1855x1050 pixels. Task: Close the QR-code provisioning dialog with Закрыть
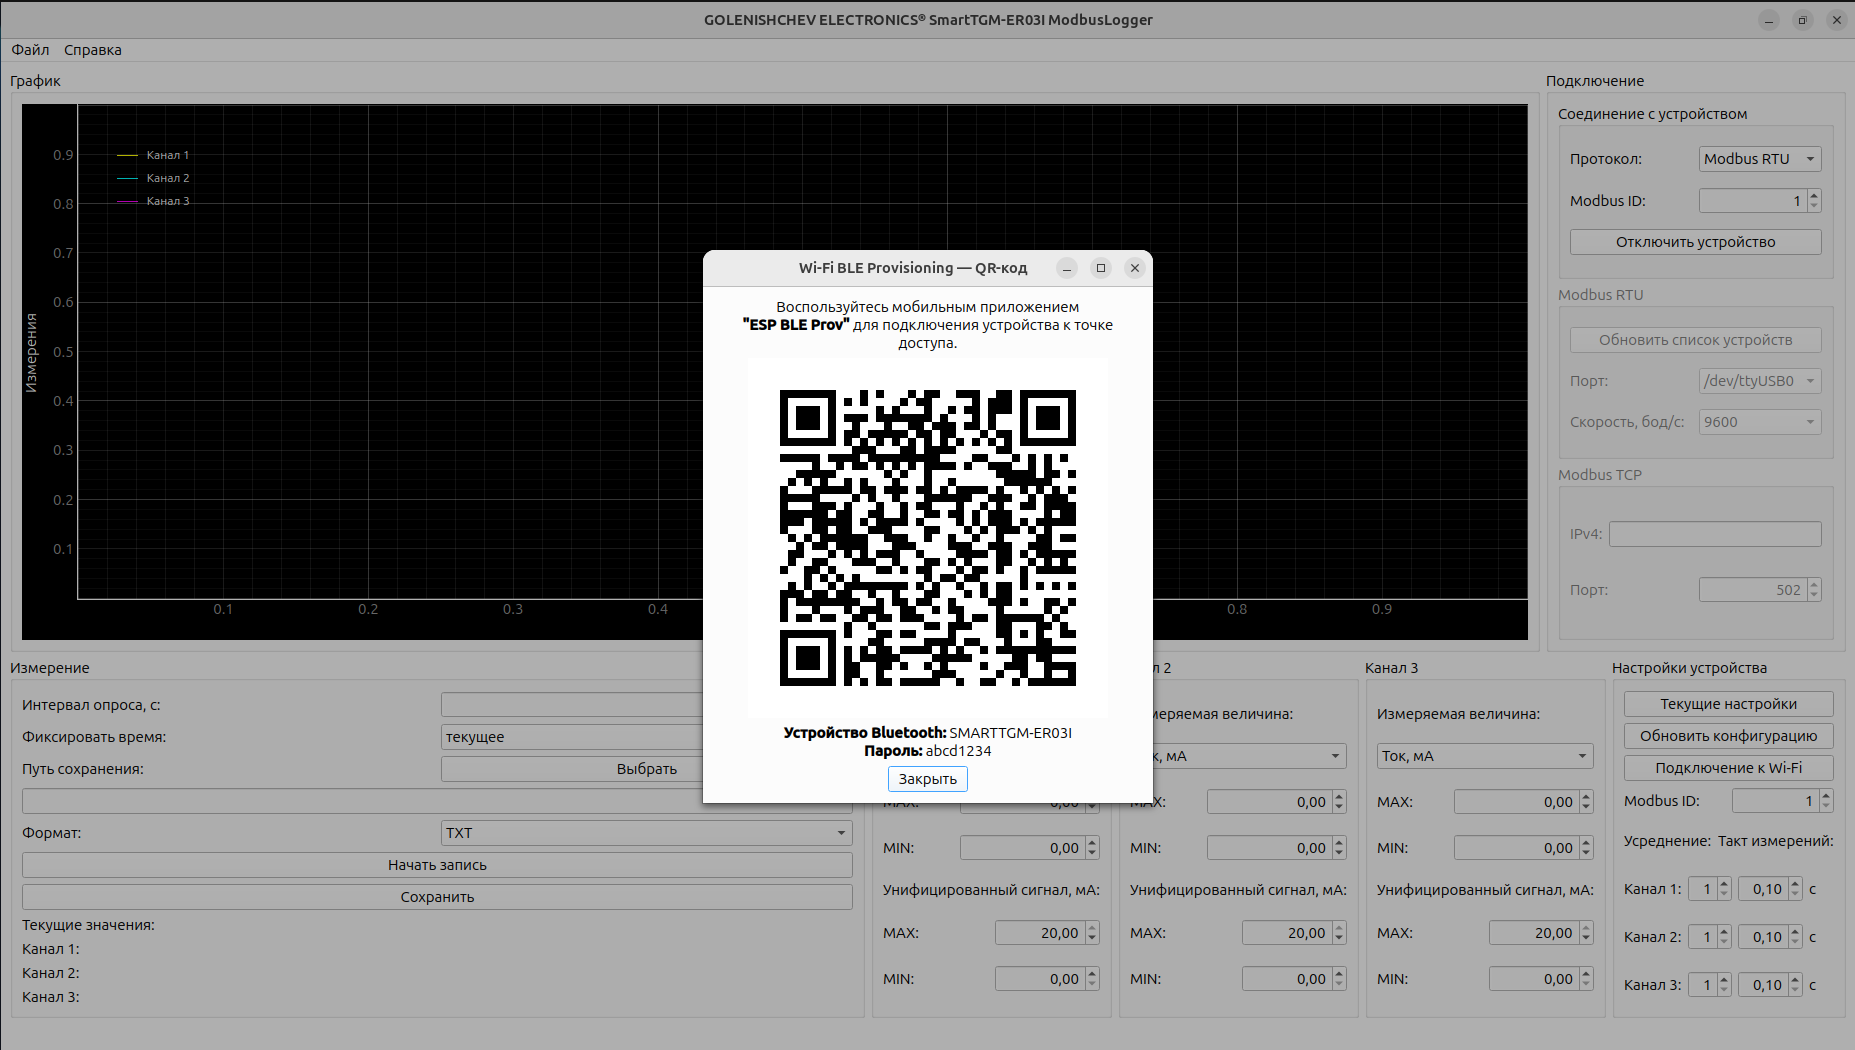(927, 779)
